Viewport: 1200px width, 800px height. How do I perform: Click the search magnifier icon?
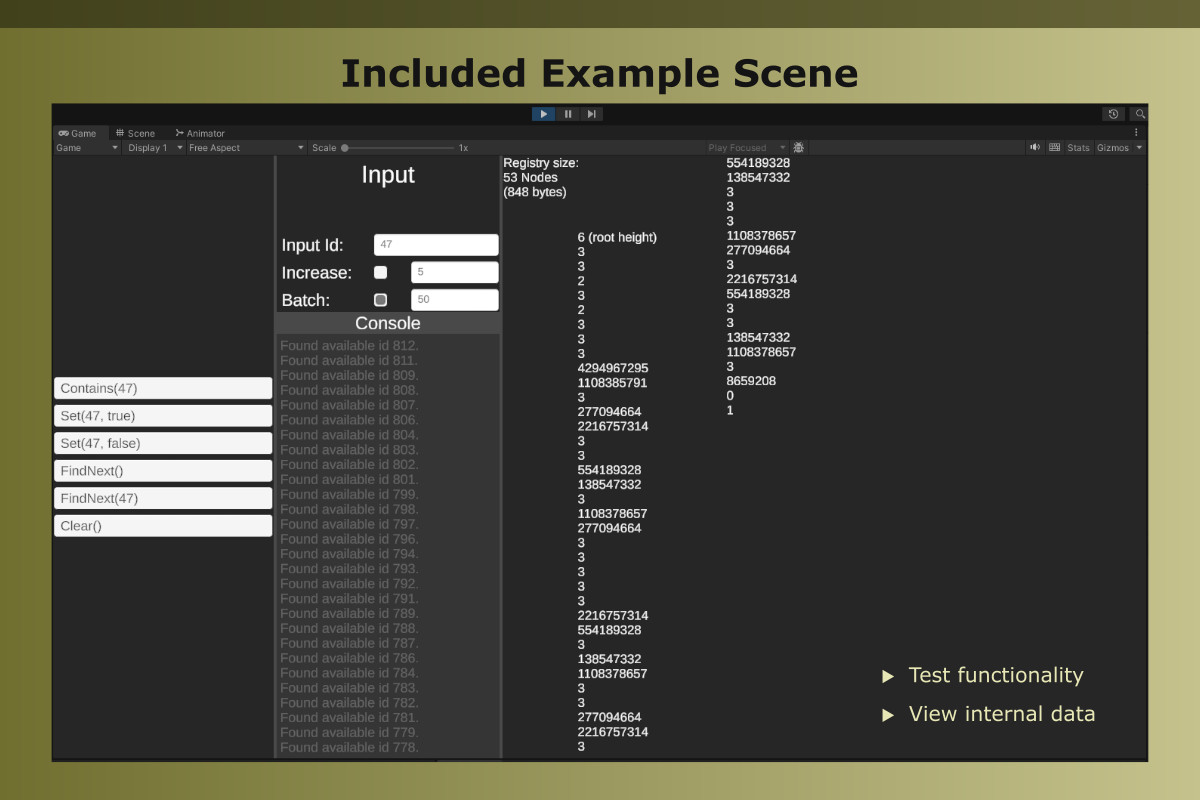(x=1138, y=114)
